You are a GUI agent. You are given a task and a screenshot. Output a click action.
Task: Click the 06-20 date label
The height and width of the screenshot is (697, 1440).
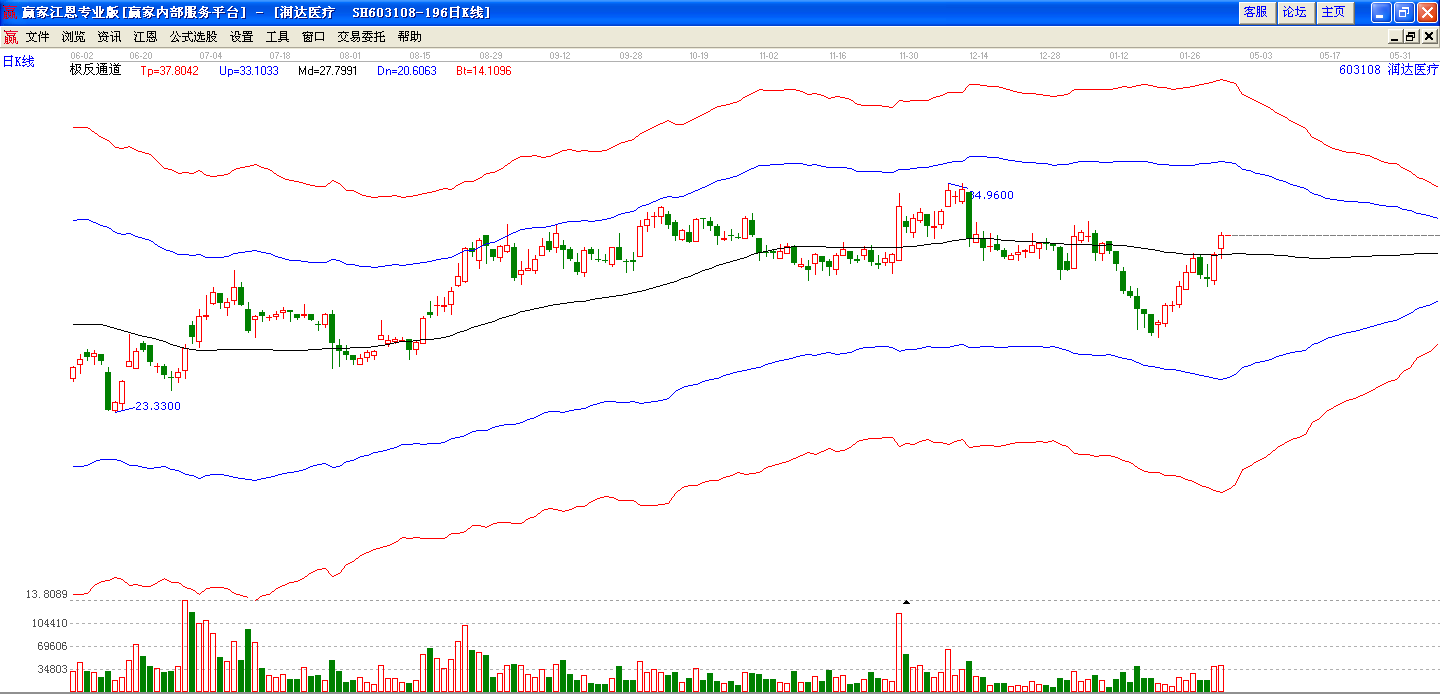[141, 56]
